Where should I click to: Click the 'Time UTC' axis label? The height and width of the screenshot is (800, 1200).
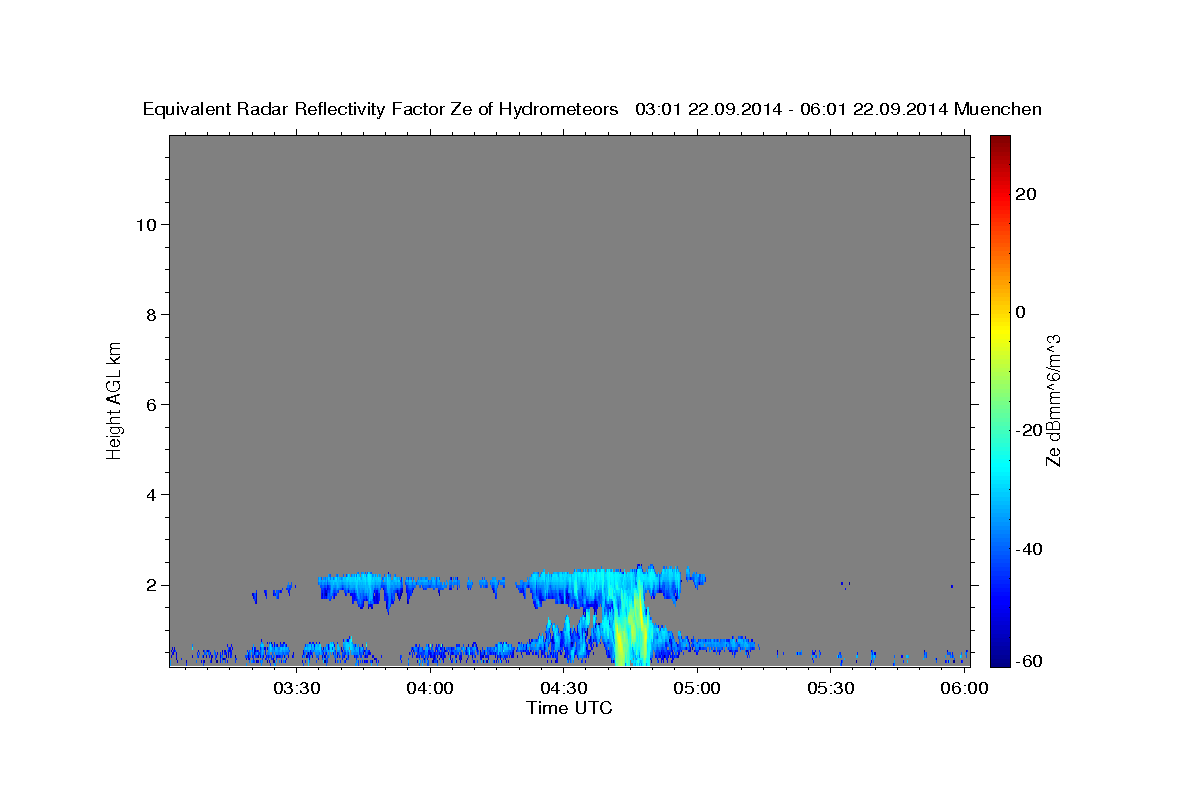click(x=569, y=708)
